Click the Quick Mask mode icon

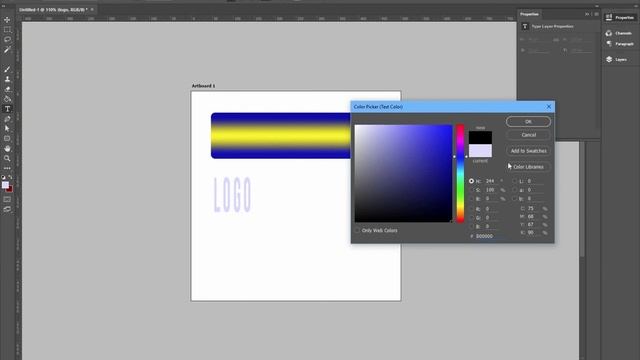point(7,199)
